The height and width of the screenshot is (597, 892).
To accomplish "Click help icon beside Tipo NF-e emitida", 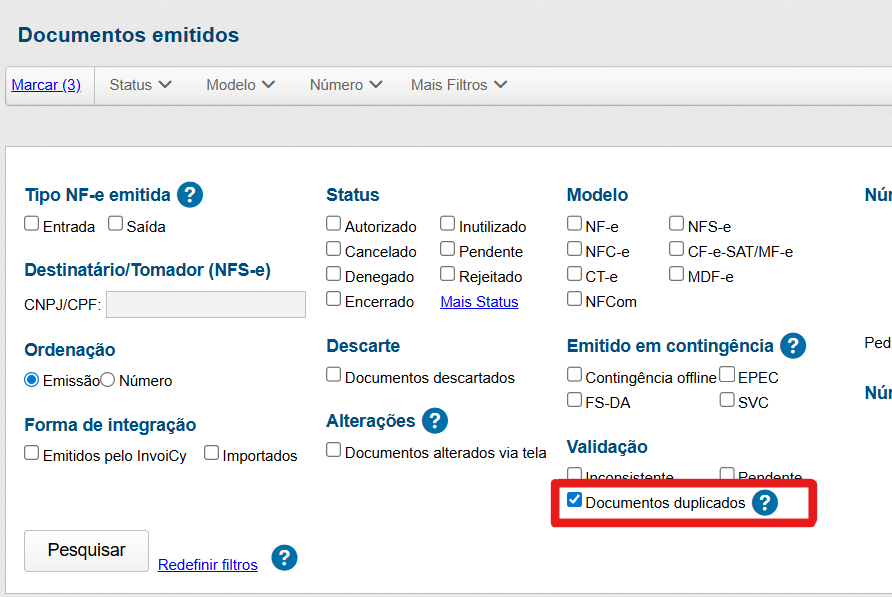I will pyautogui.click(x=189, y=194).
